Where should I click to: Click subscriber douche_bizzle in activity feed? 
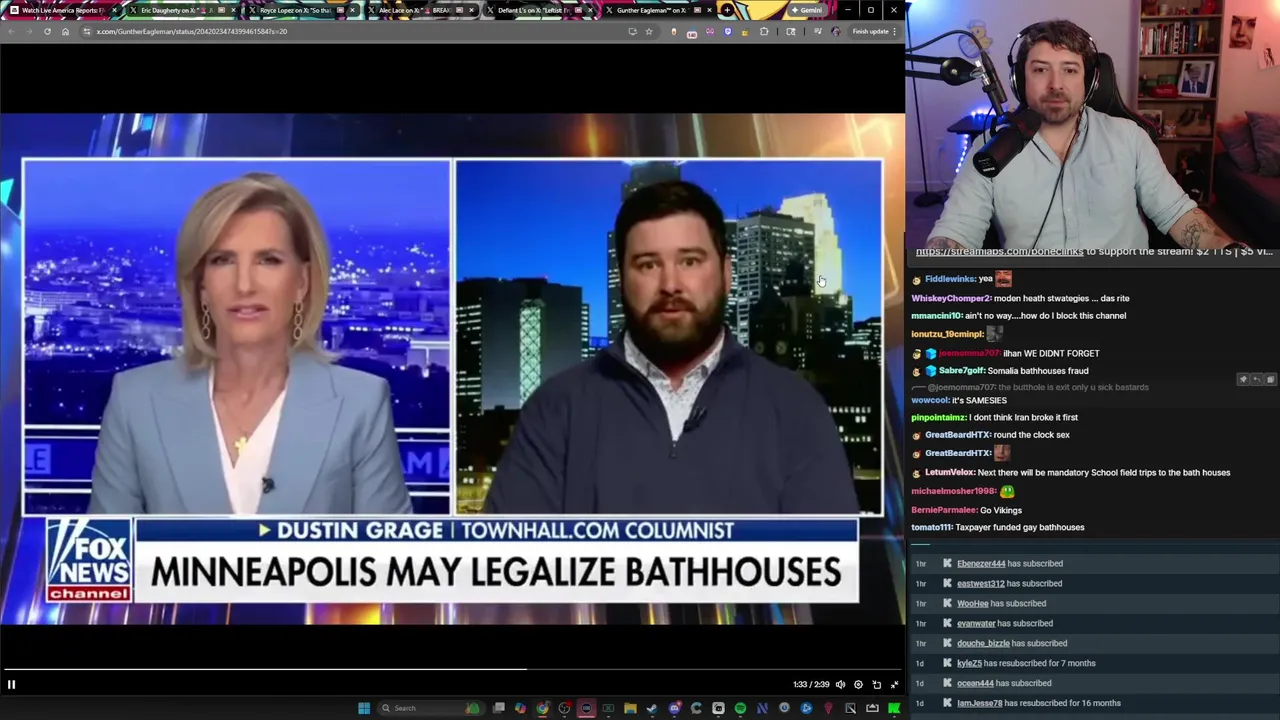click(x=983, y=644)
